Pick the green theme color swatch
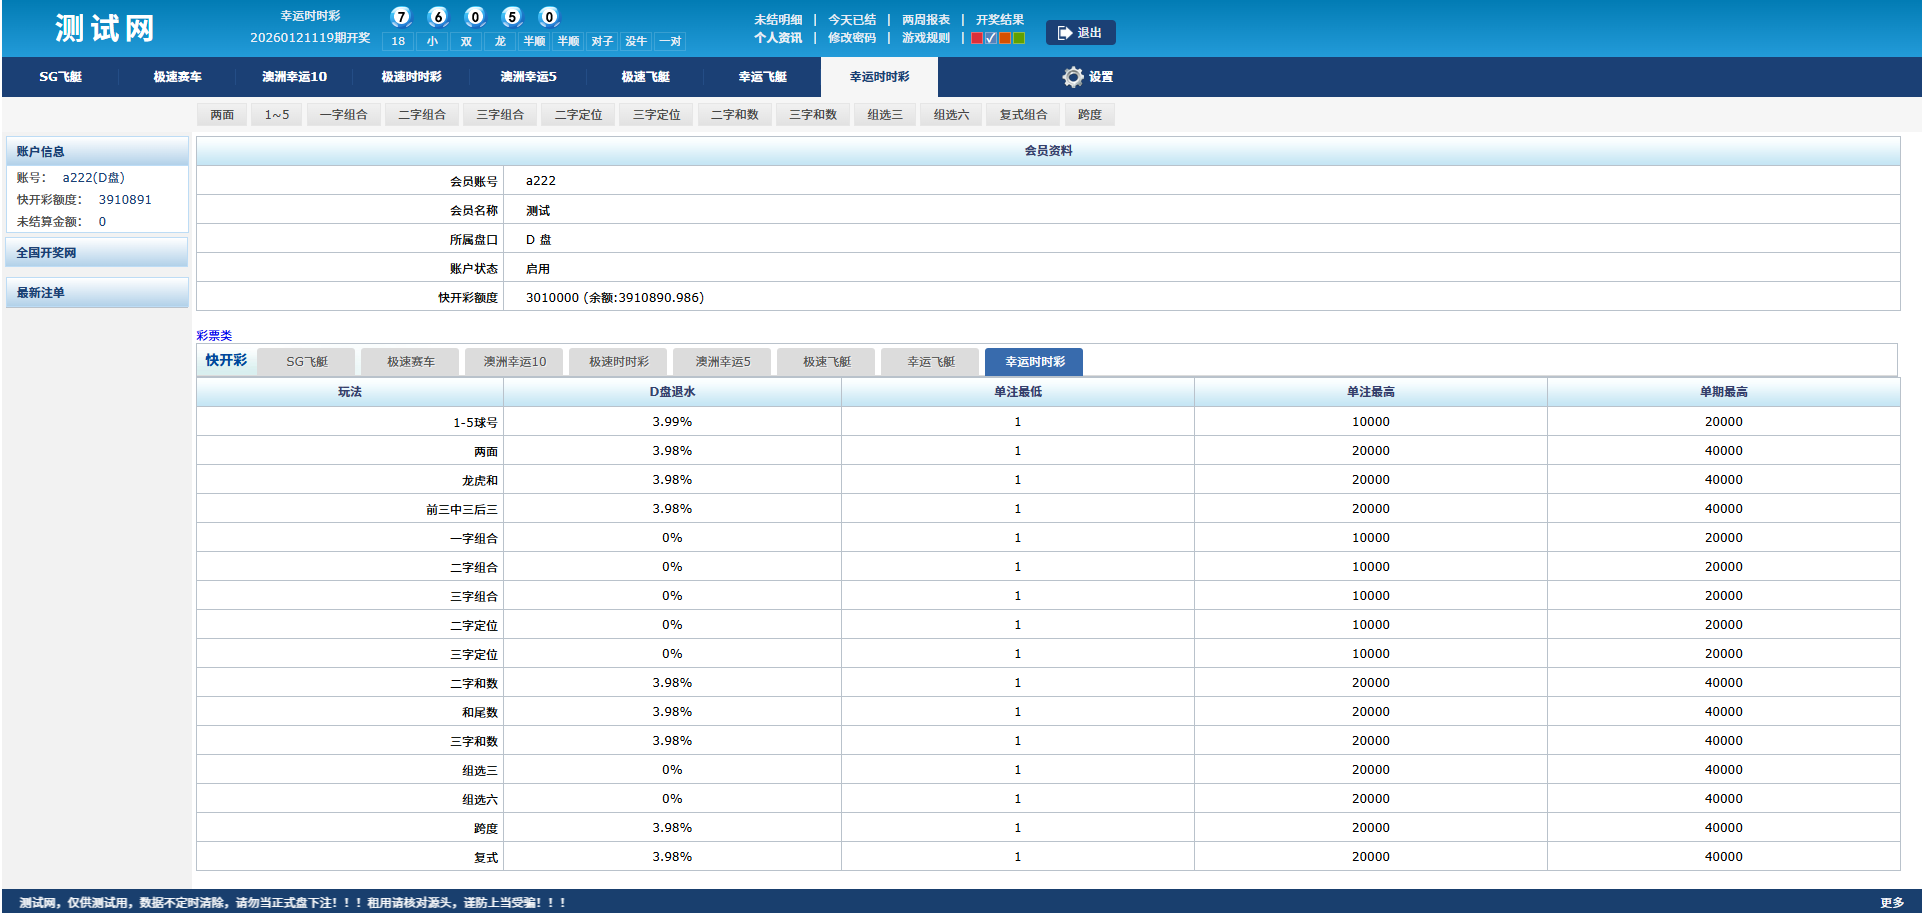The image size is (1922, 913). 1019,38
